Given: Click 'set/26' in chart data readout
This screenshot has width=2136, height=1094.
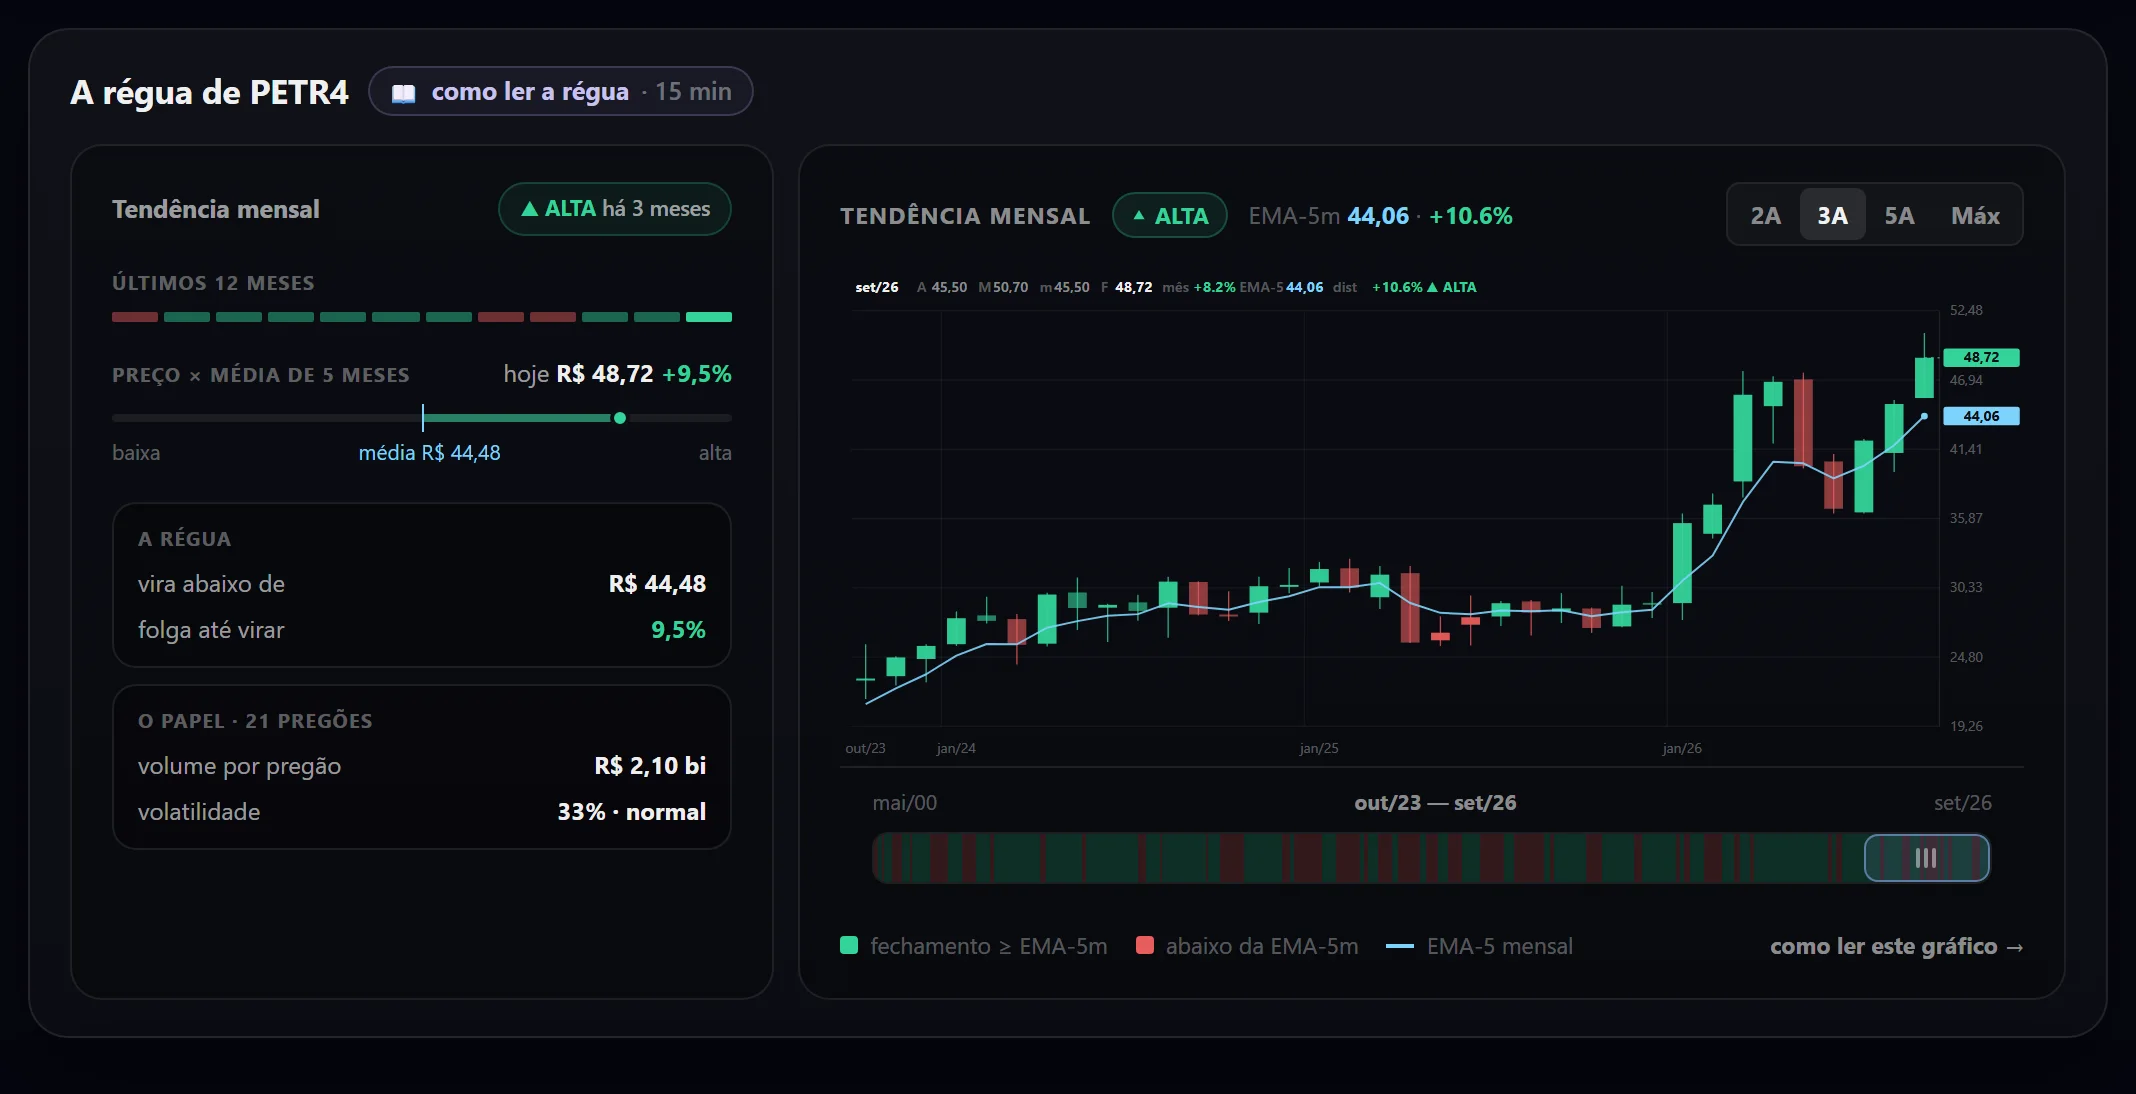Looking at the screenshot, I should click(877, 287).
